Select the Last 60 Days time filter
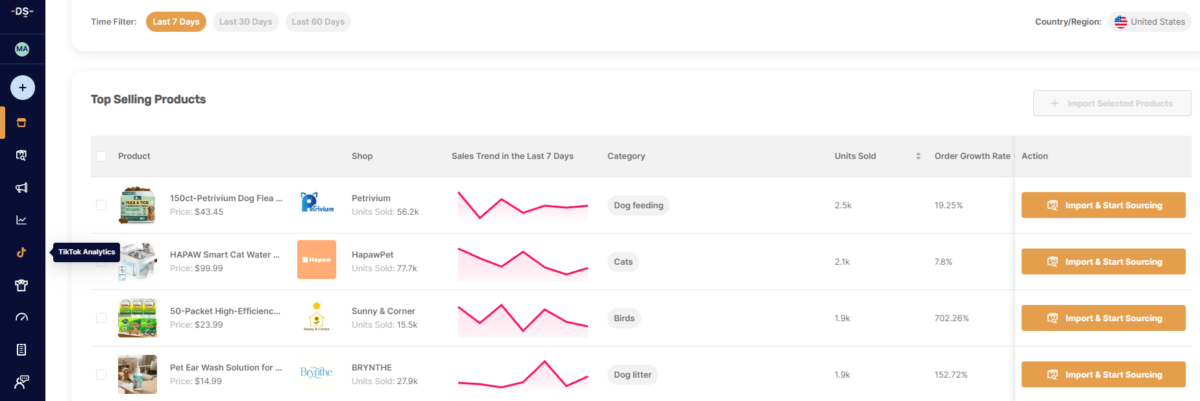The image size is (1200, 401). 318,22
